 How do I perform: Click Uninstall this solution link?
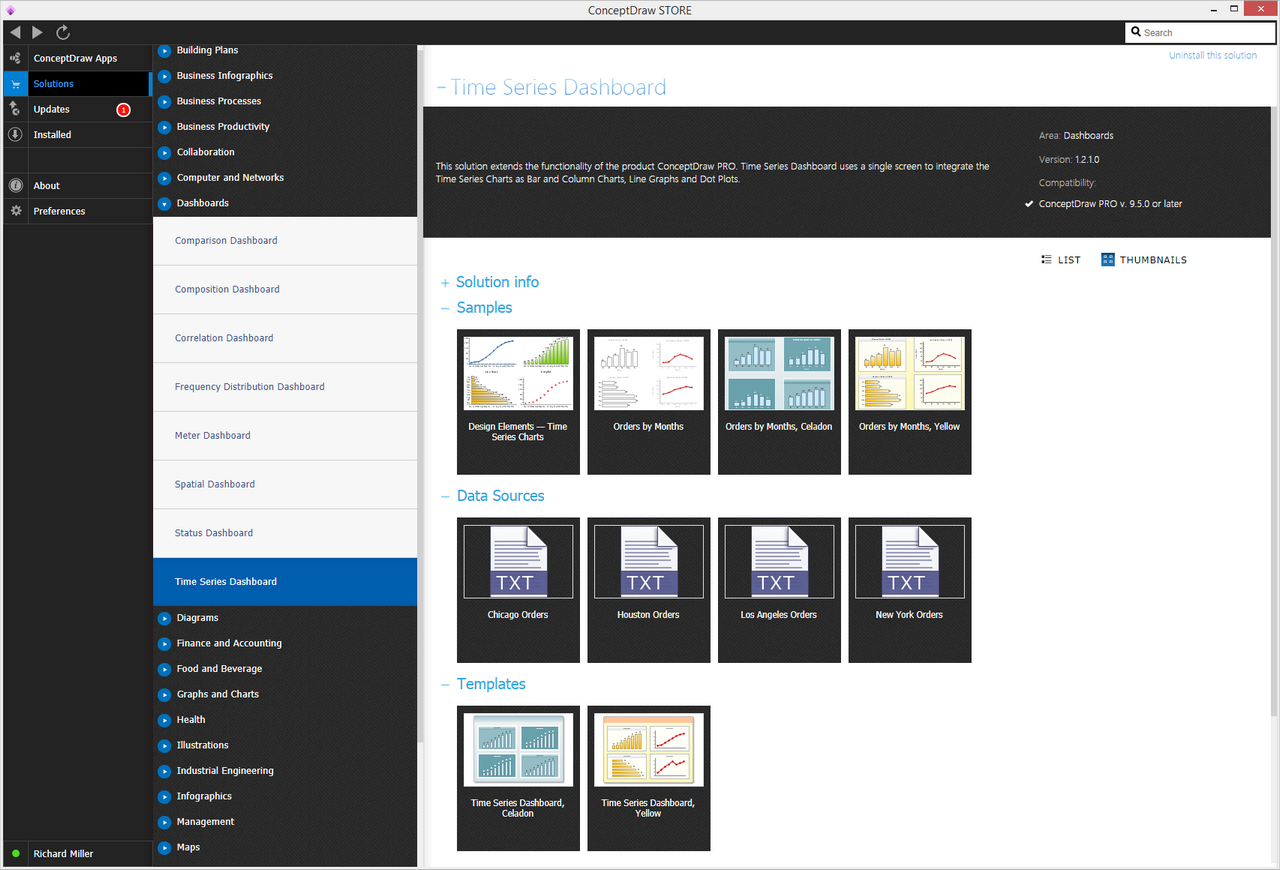point(1213,56)
